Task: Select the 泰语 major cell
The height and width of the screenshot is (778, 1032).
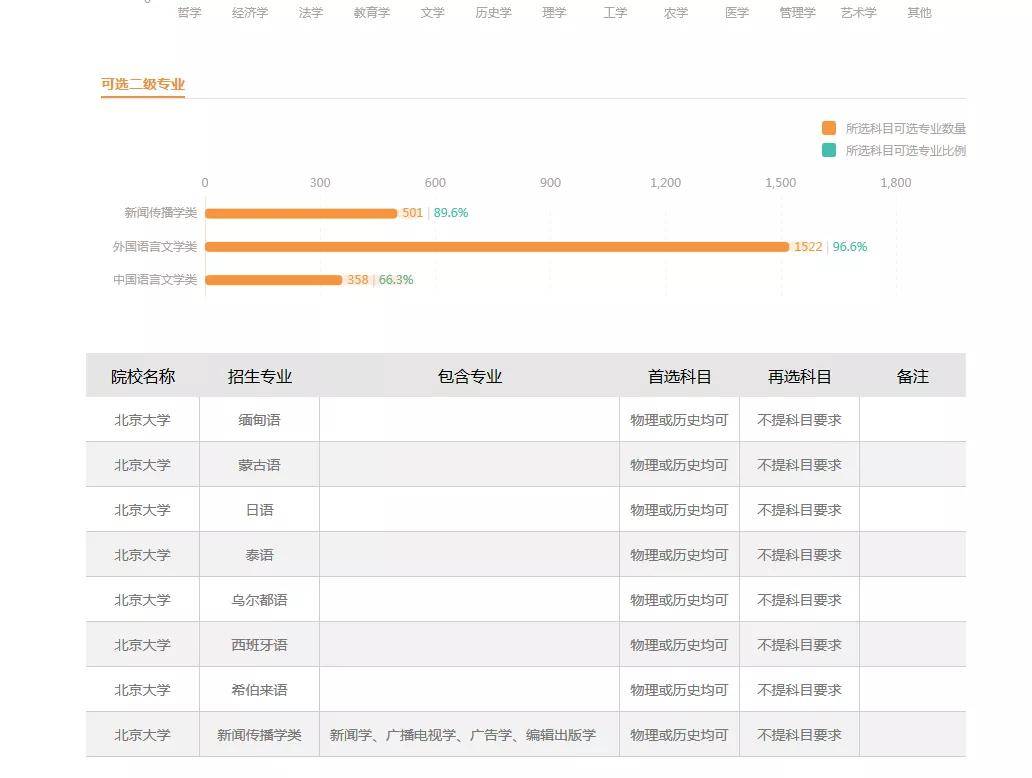Action: [x=259, y=555]
